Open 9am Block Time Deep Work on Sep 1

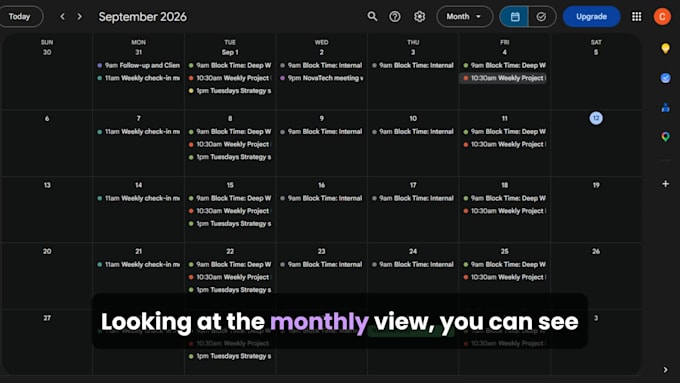click(x=230, y=65)
